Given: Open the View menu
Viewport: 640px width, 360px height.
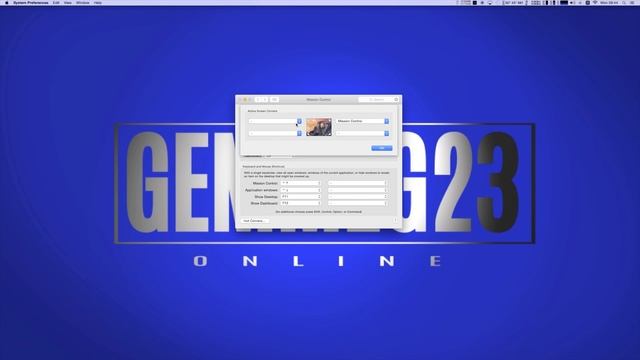Looking at the screenshot, I should click(68, 2).
